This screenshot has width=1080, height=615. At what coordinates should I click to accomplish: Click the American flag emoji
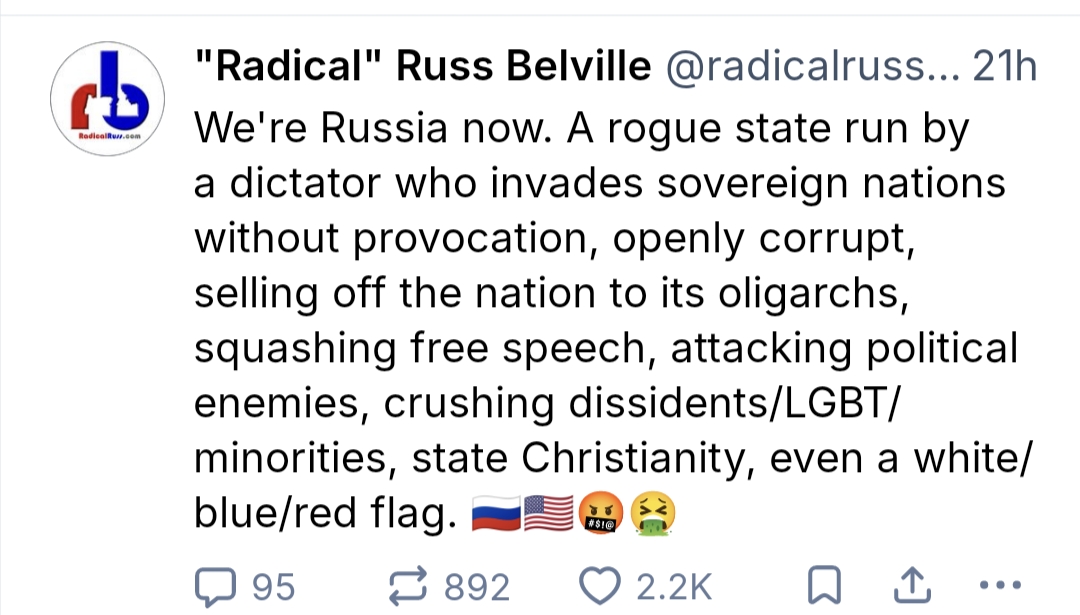546,514
